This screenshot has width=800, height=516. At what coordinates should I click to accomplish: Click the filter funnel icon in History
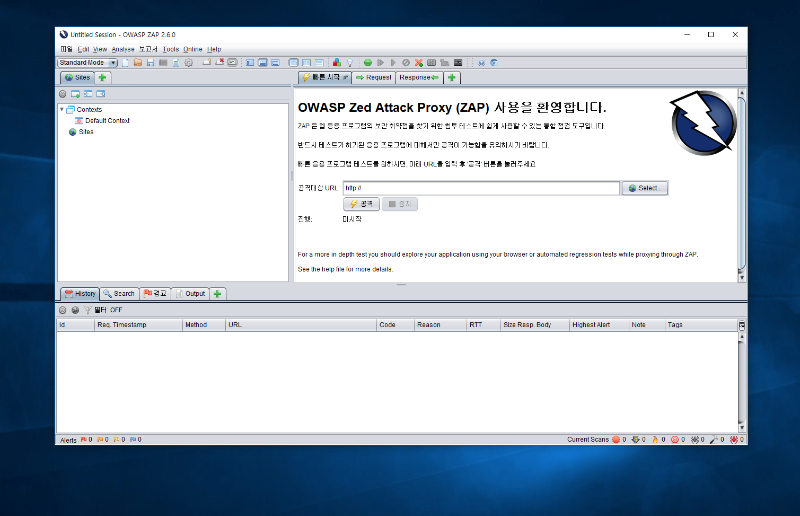[87, 310]
